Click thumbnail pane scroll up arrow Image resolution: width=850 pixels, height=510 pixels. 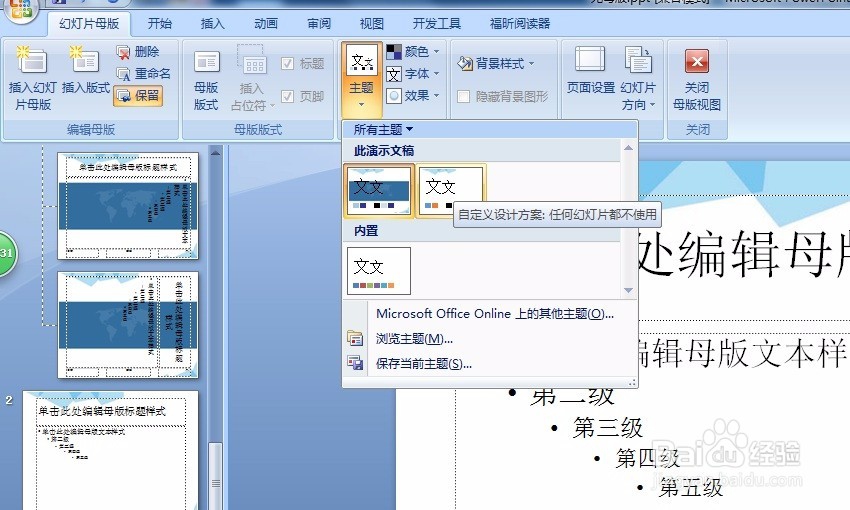pos(216,152)
